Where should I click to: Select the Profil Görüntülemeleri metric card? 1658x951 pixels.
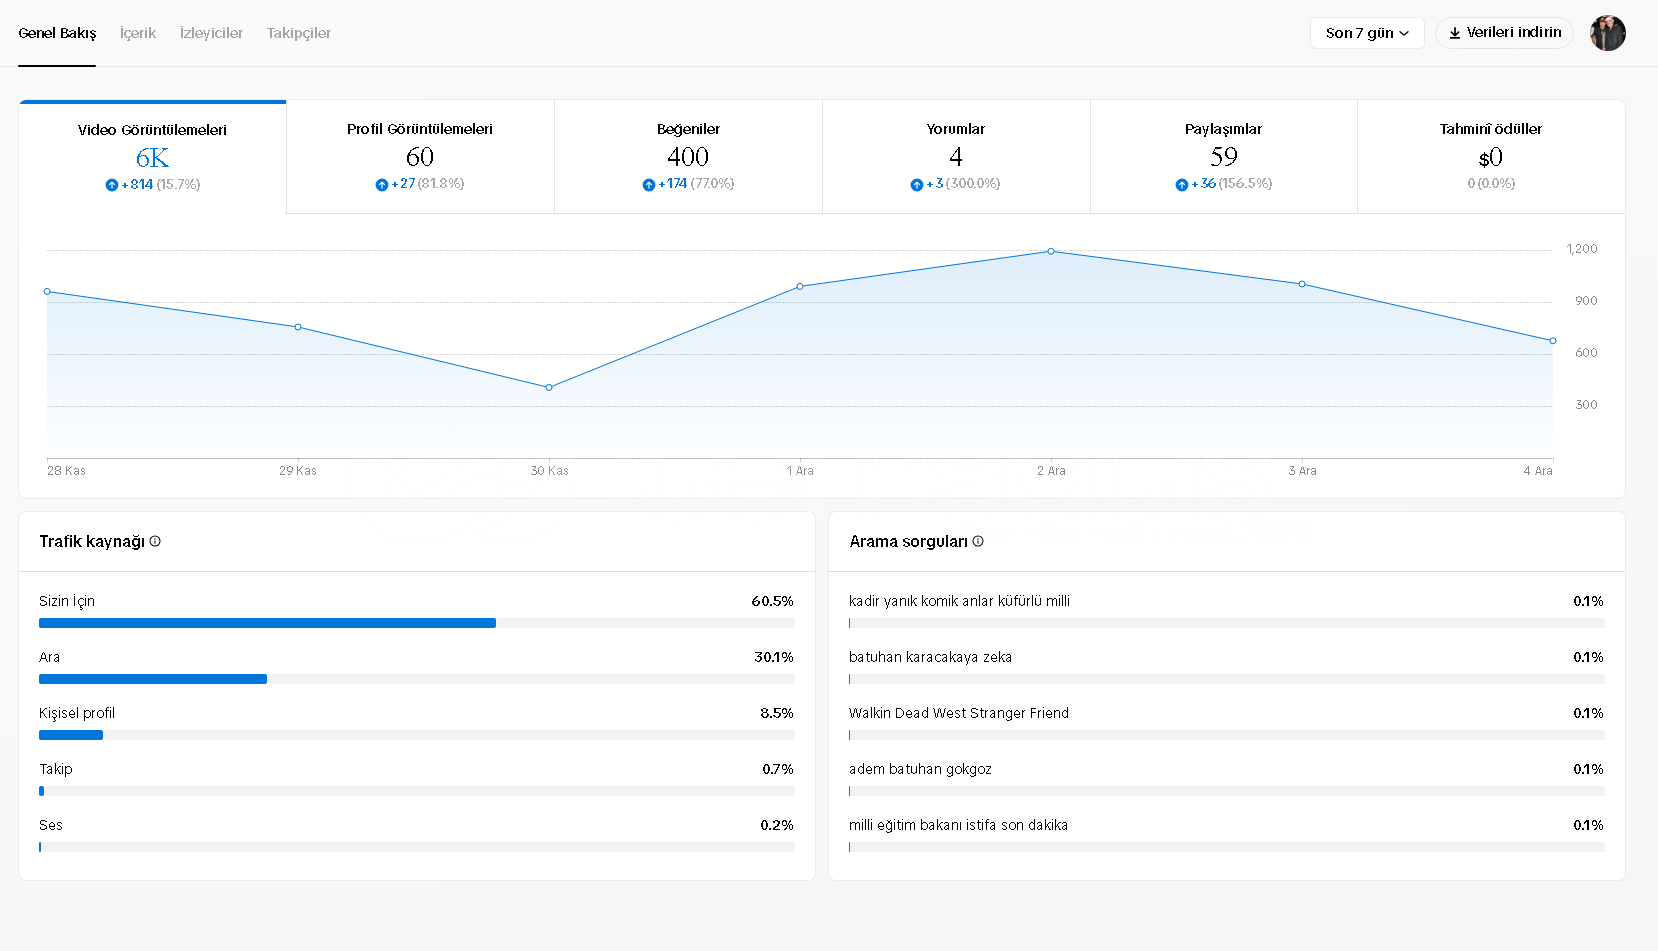pyautogui.click(x=420, y=156)
